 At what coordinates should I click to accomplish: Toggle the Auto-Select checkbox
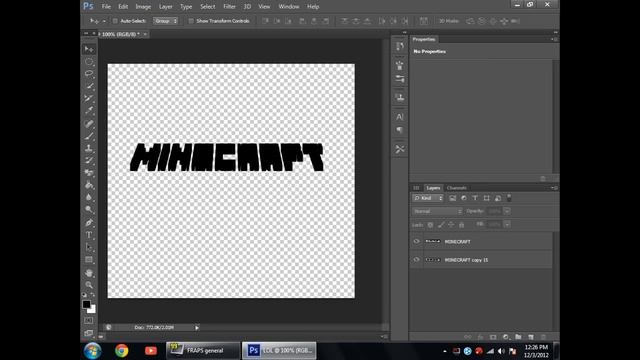pyautogui.click(x=115, y=21)
